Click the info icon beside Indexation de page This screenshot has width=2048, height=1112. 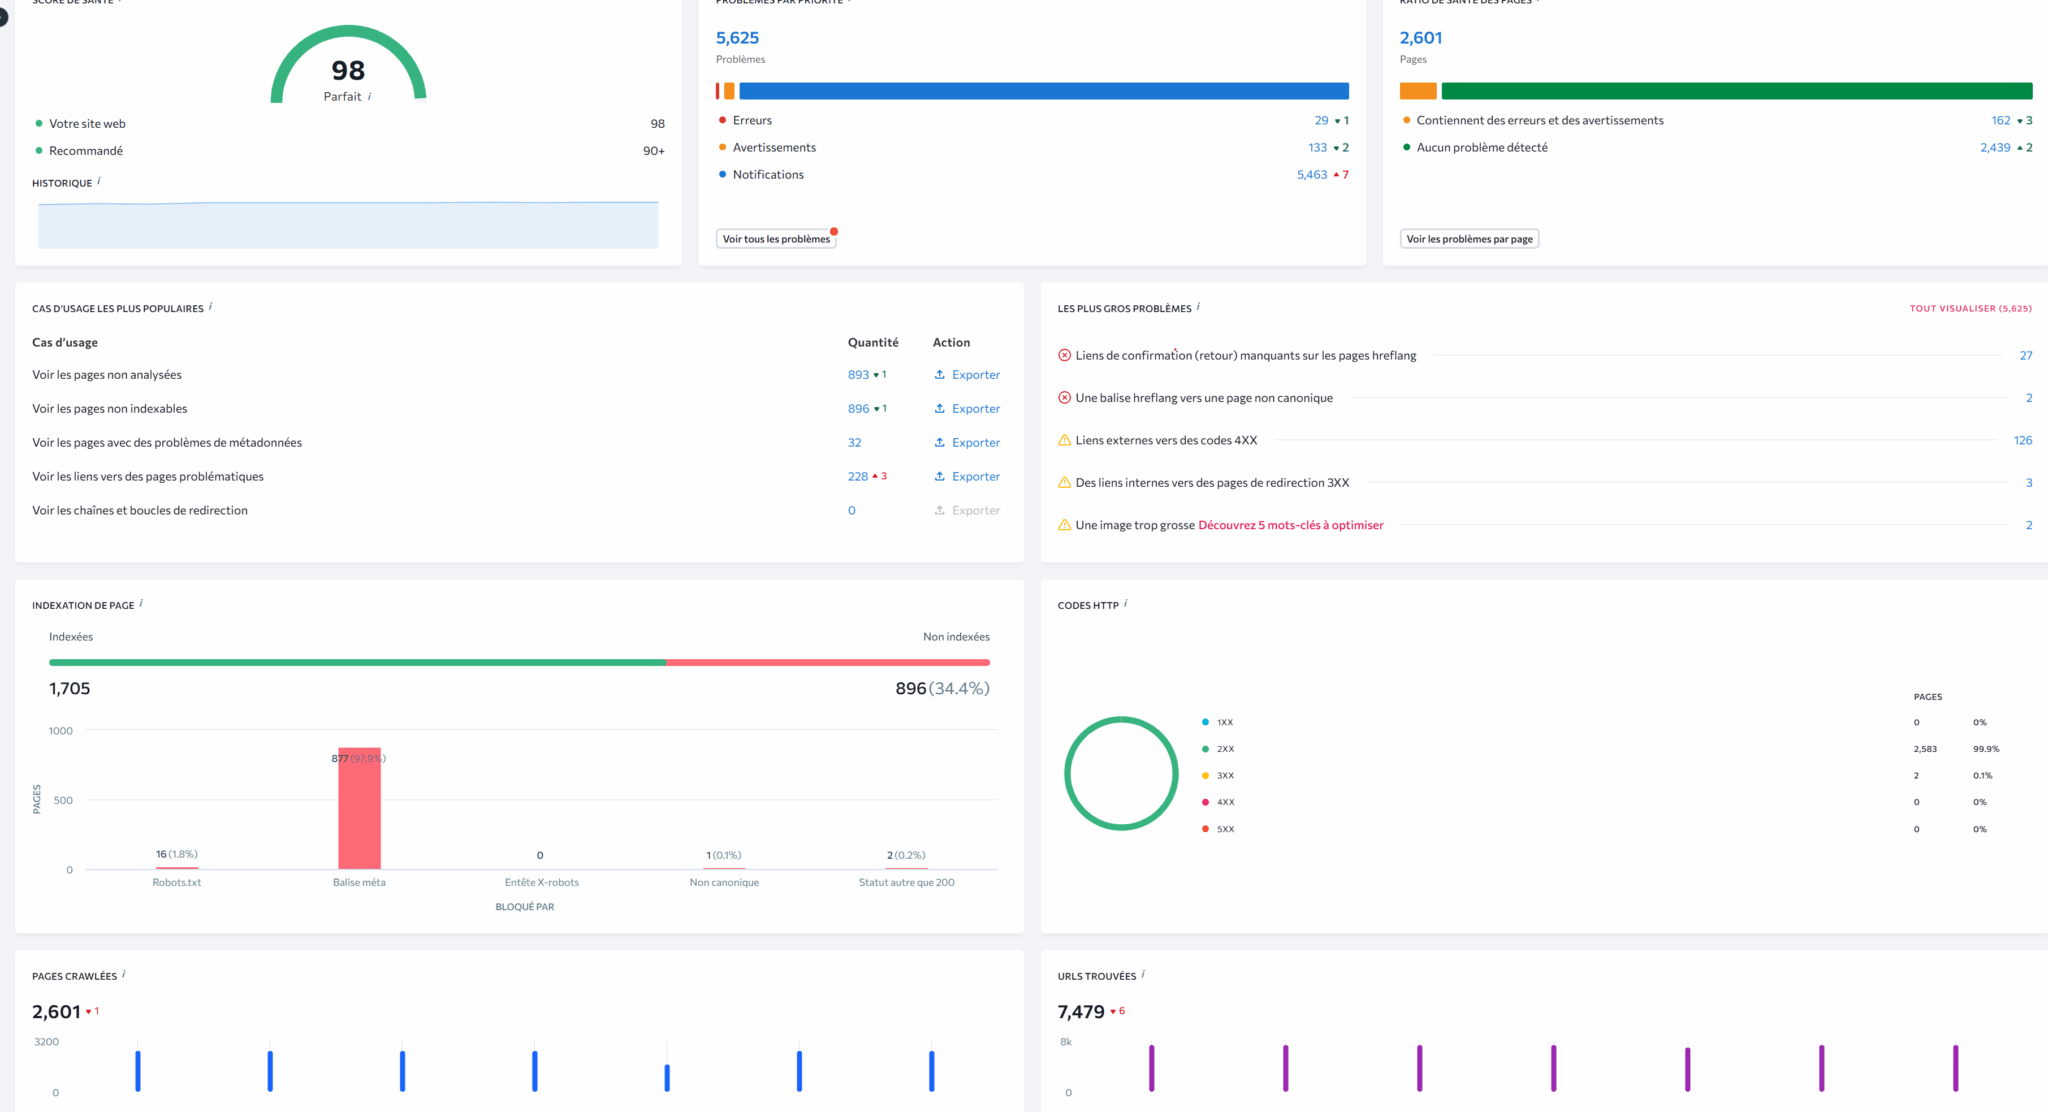[141, 603]
